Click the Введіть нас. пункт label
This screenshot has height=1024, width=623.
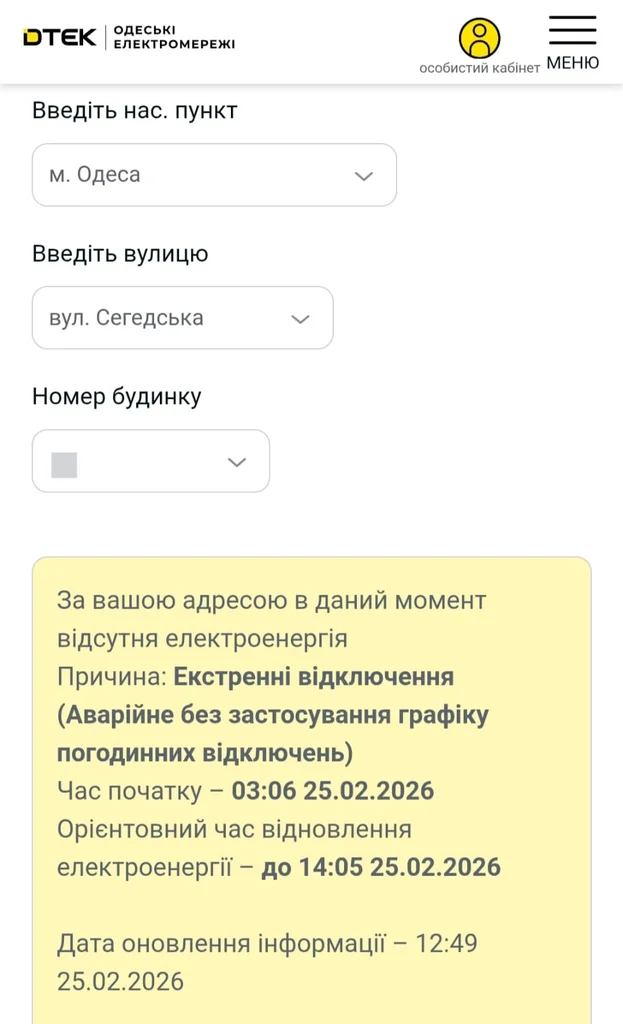135,110
